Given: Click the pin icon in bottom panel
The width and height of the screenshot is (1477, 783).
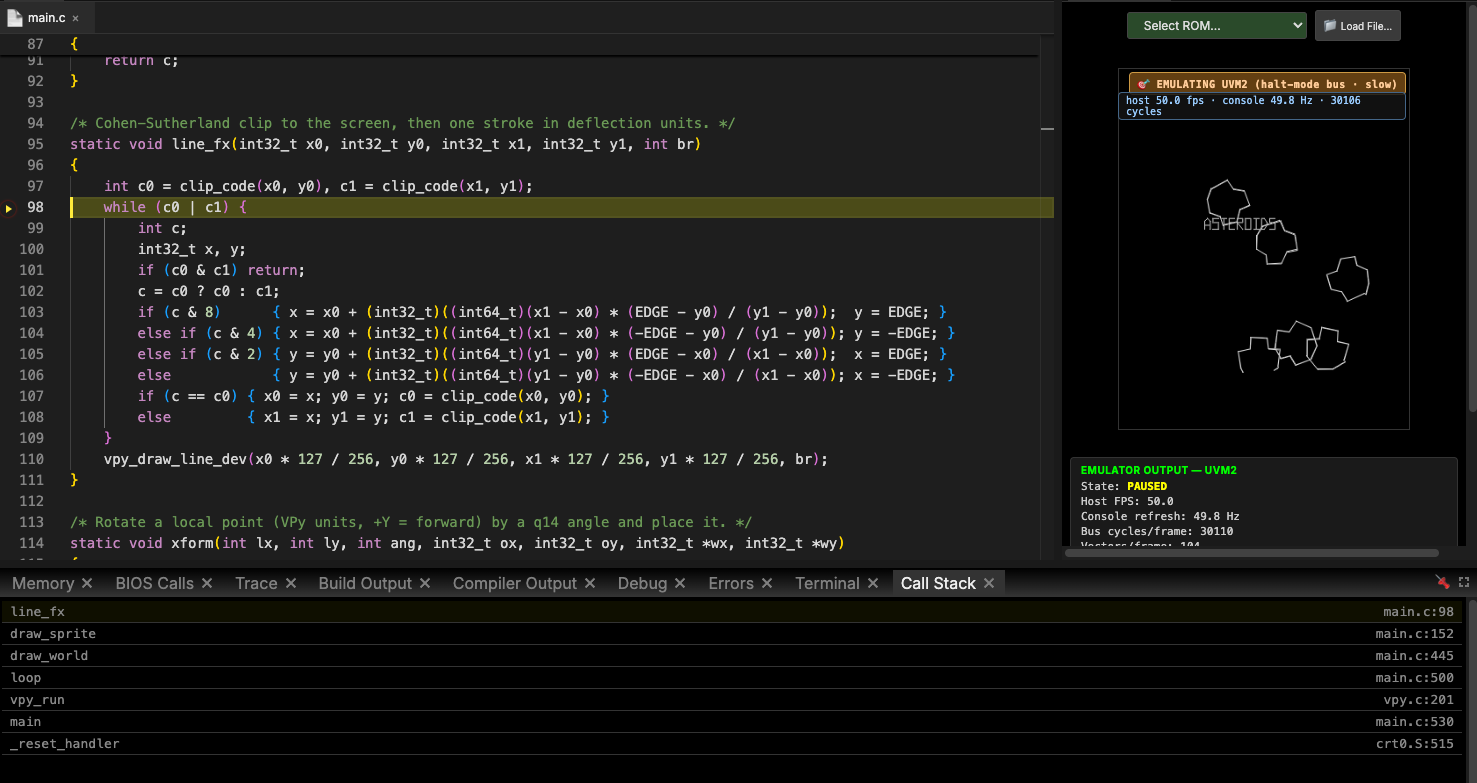Looking at the screenshot, I should pos(1443,582).
